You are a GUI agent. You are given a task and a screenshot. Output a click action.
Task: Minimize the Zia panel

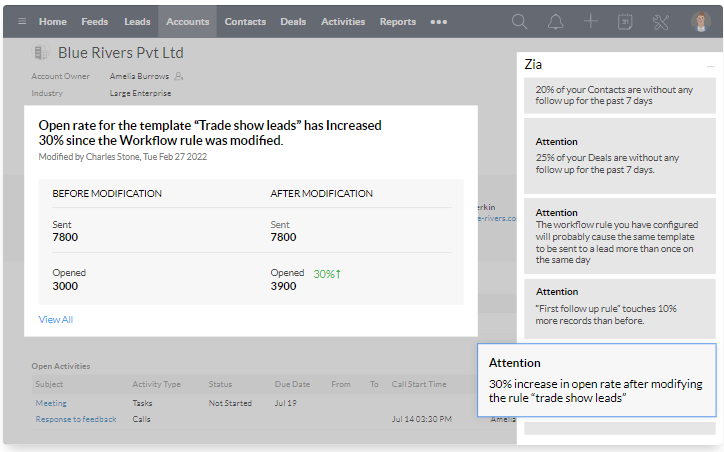[x=710, y=67]
